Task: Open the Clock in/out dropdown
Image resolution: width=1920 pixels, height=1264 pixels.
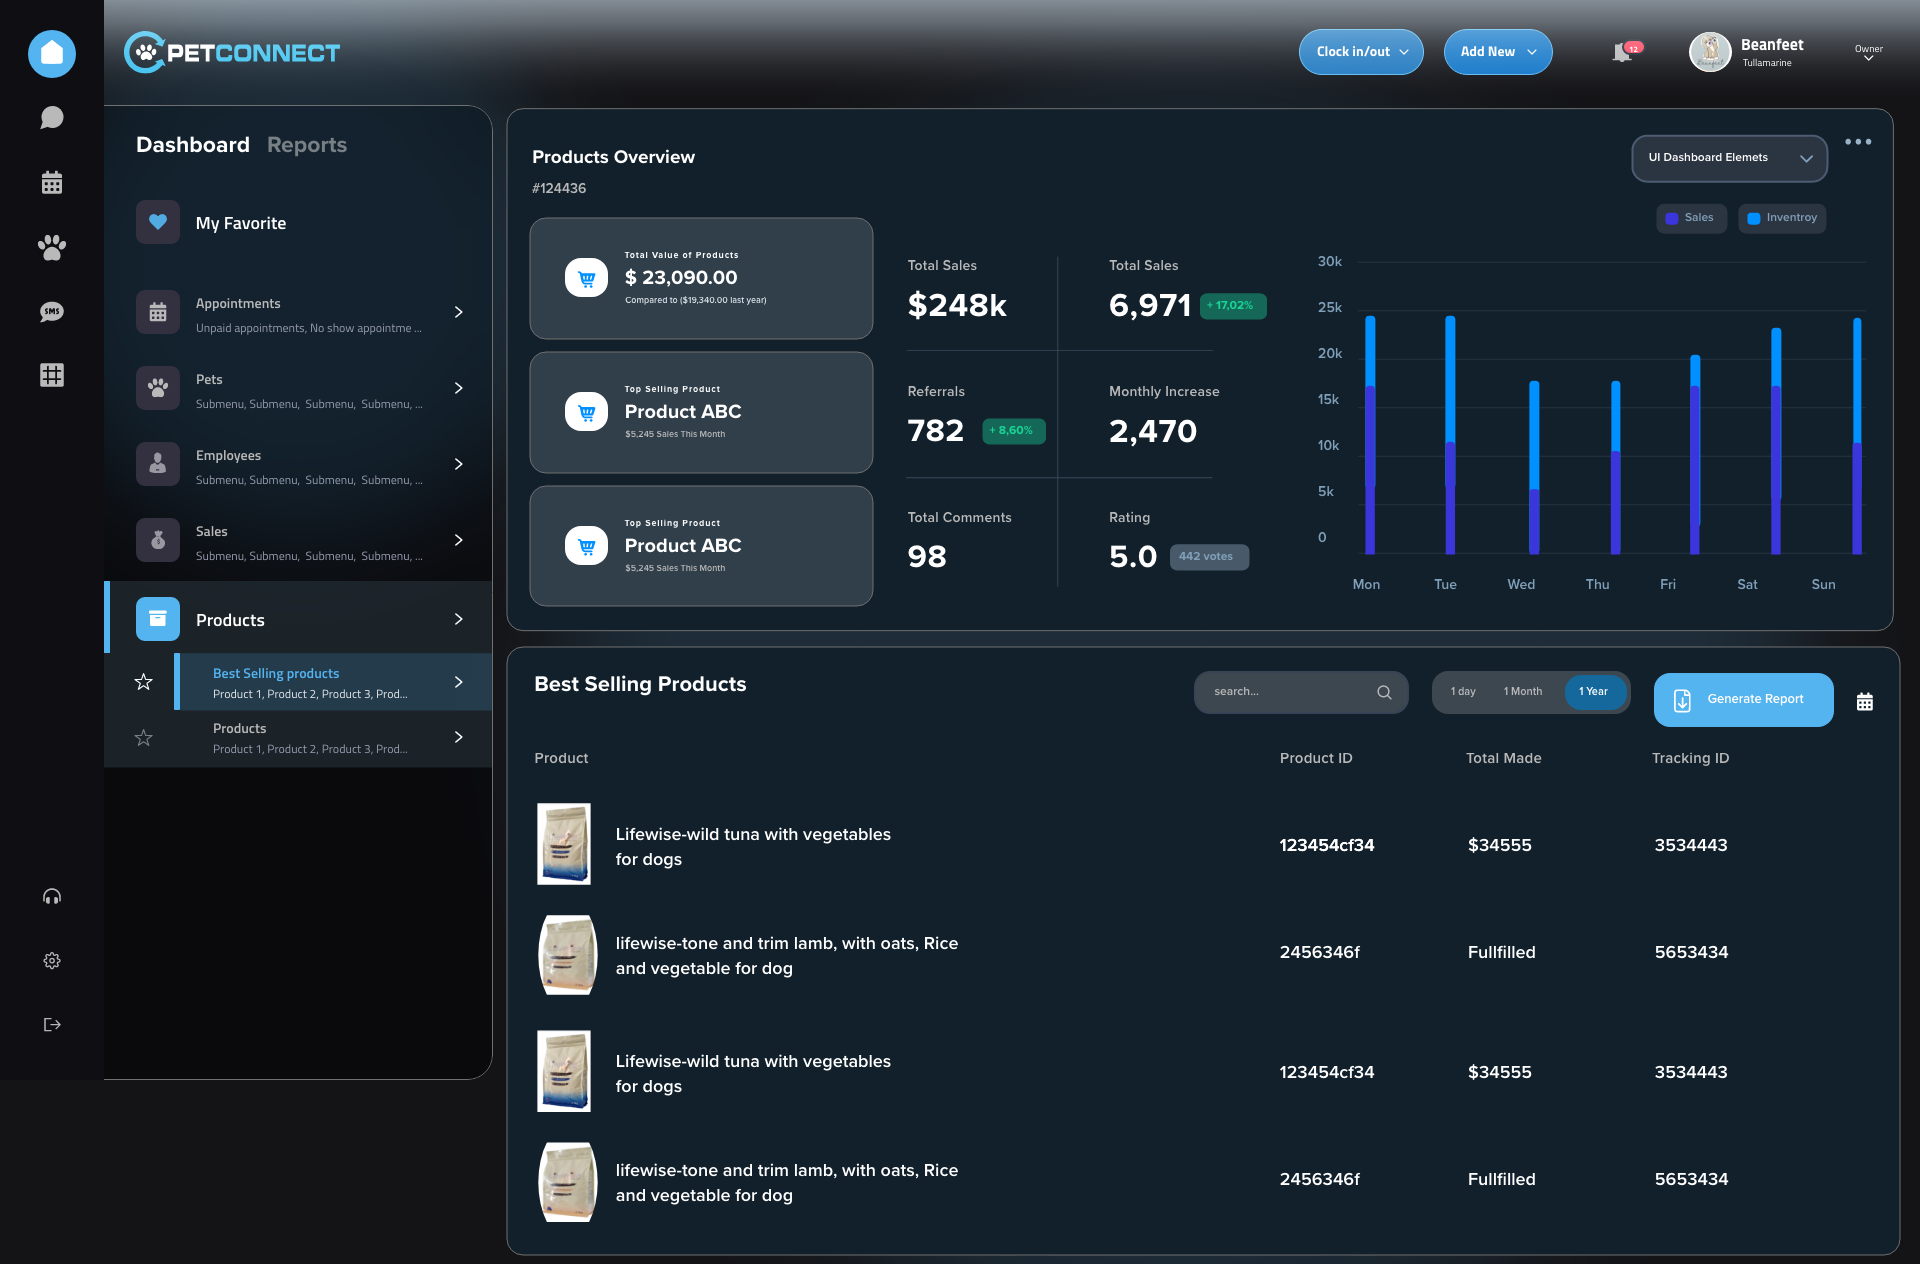Action: (x=1361, y=52)
